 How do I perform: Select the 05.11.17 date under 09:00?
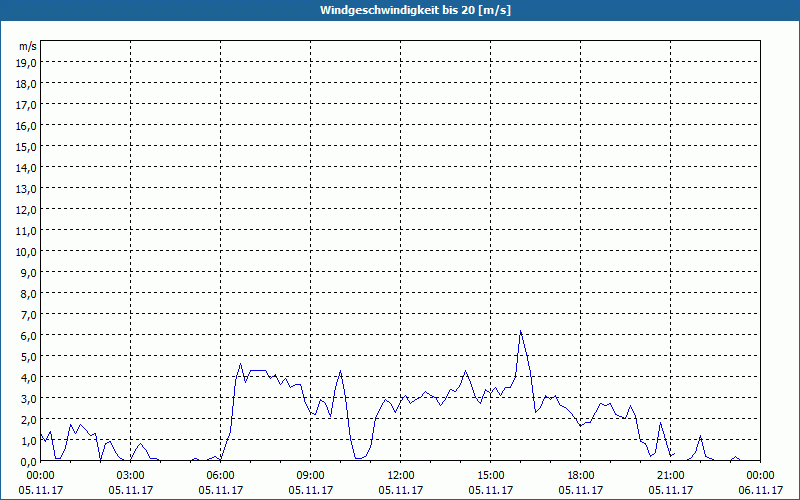click(x=310, y=490)
